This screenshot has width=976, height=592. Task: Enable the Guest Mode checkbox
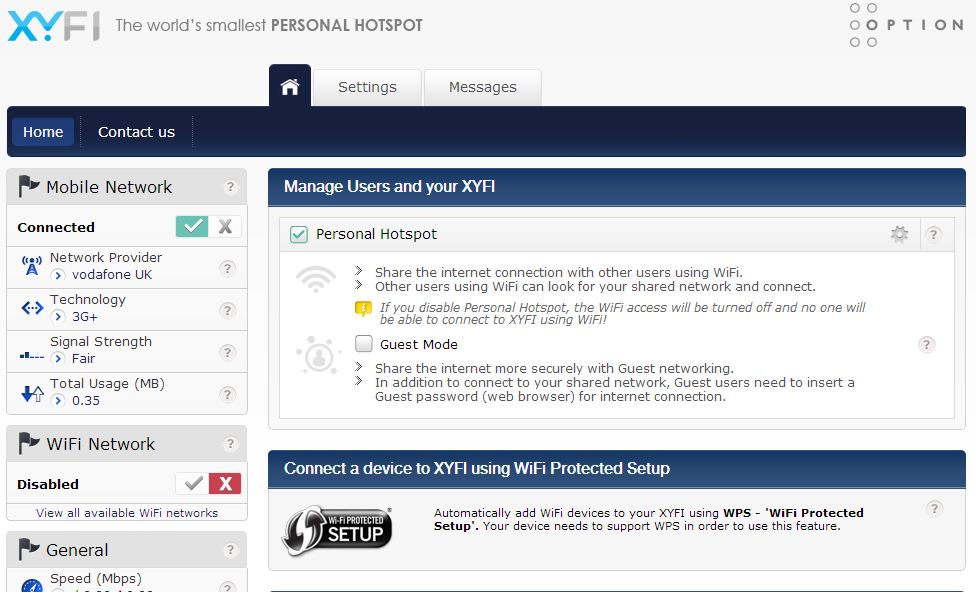pos(364,344)
